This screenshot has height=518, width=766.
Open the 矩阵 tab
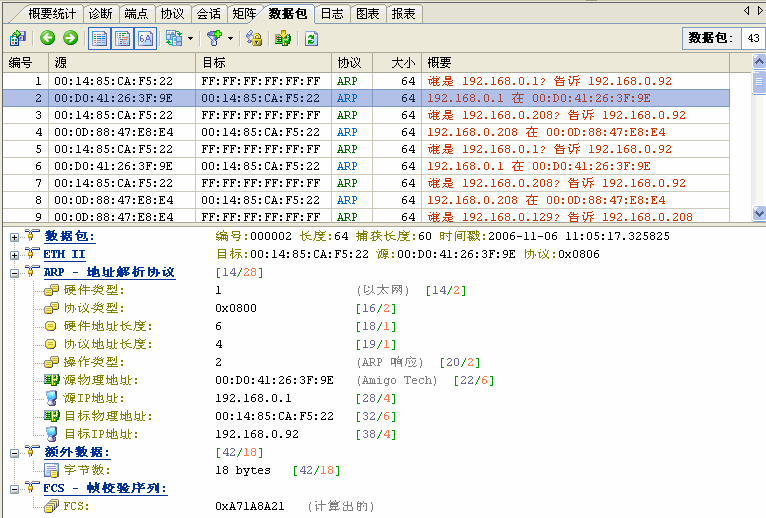coord(244,14)
